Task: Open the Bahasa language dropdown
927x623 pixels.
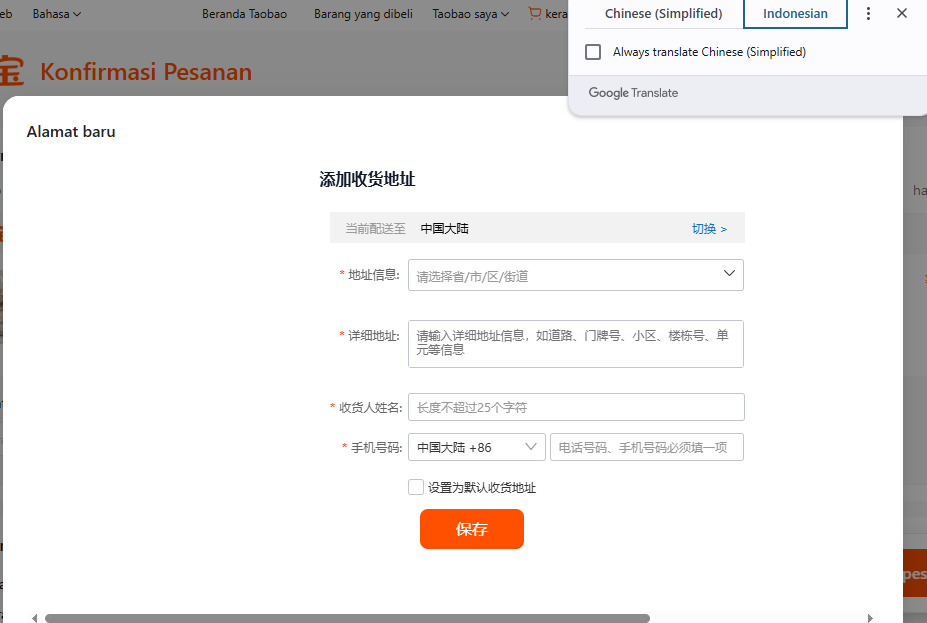Action: point(52,13)
